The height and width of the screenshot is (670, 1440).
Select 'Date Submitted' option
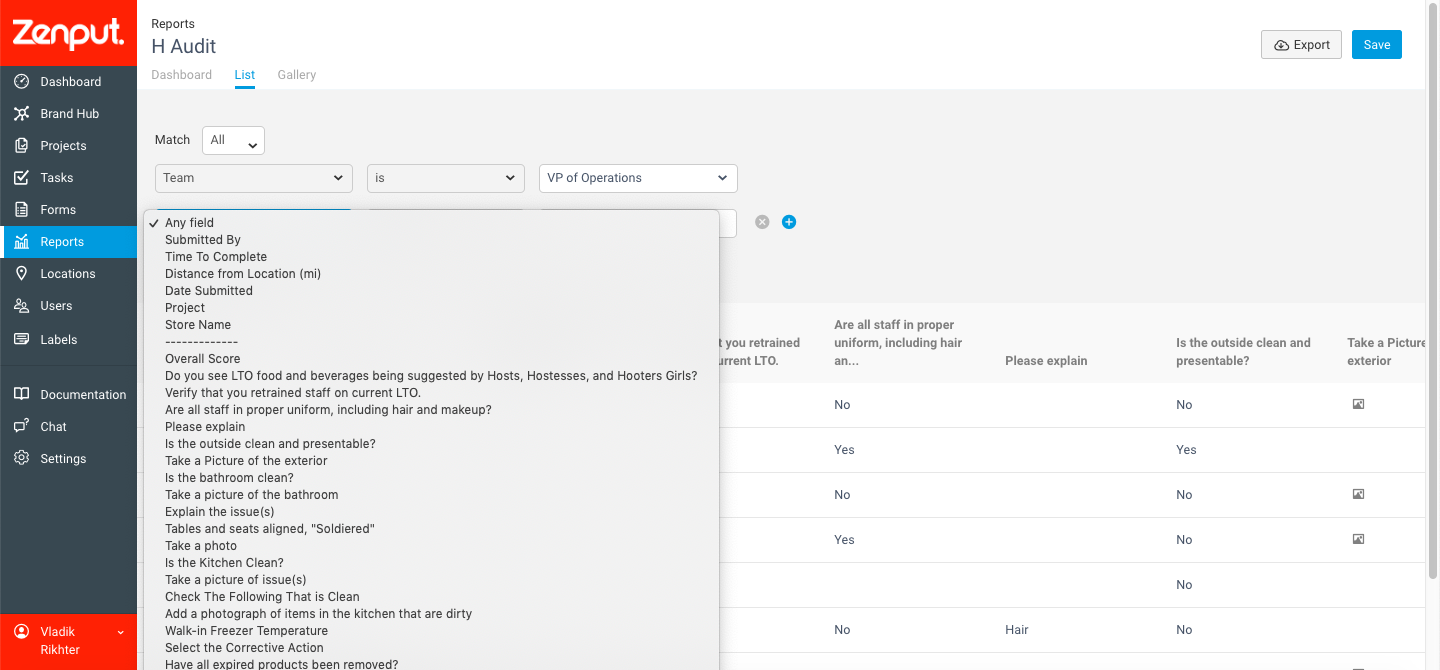pos(431,291)
